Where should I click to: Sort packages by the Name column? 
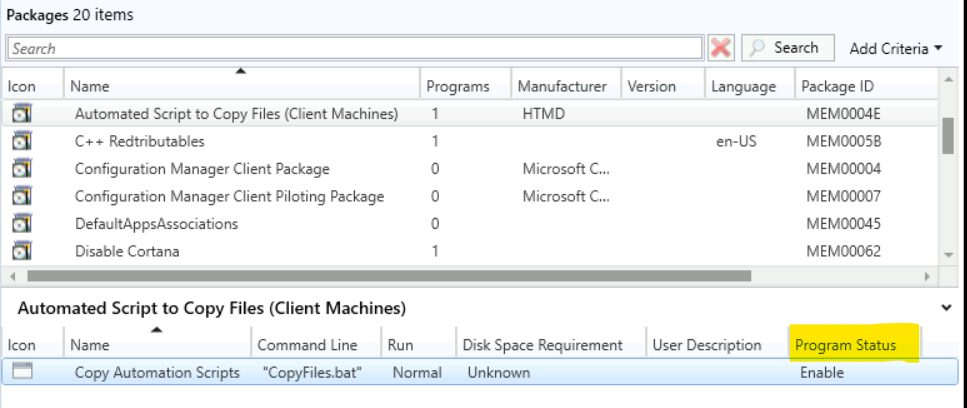(x=240, y=87)
